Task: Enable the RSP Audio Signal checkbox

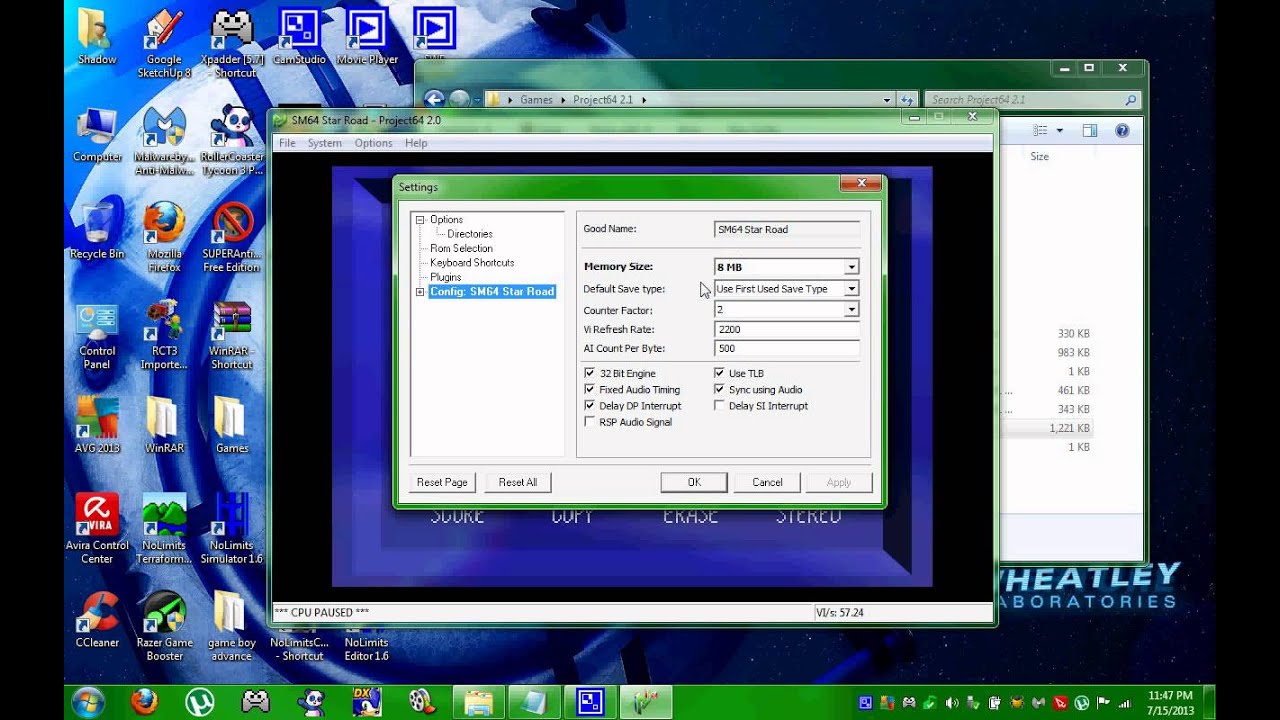Action: [x=590, y=422]
